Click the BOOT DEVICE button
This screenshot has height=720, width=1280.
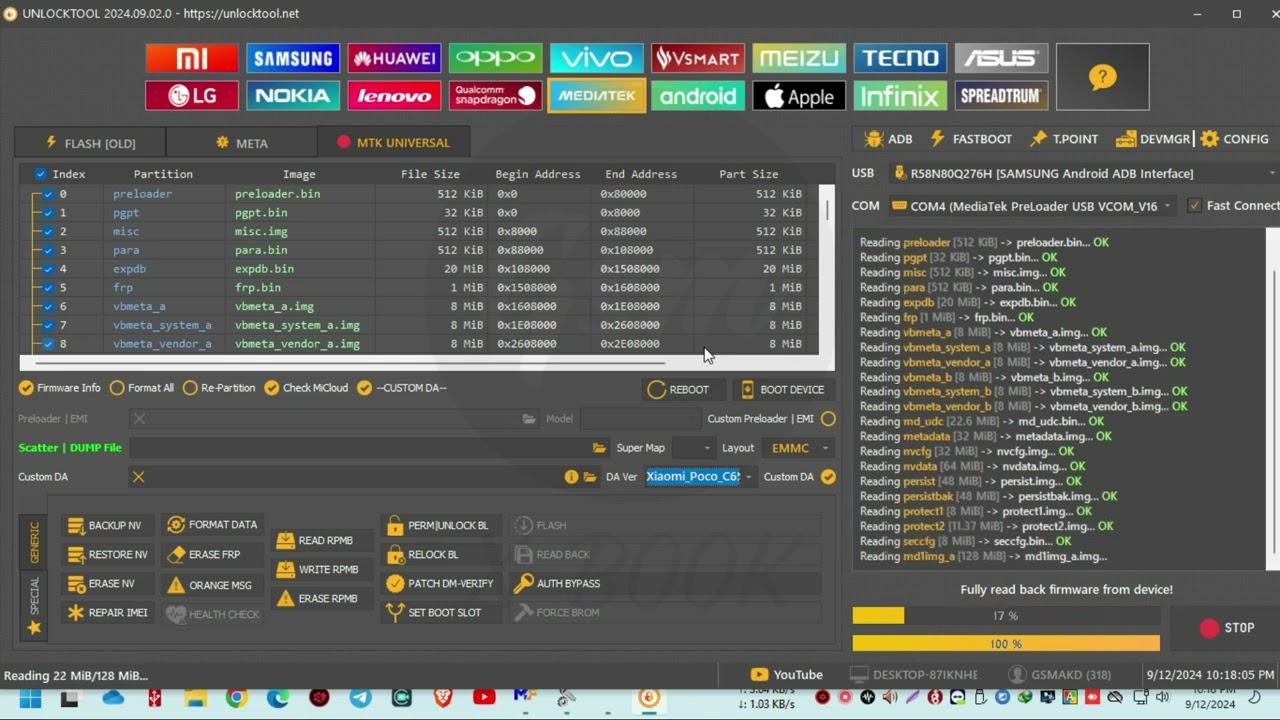(783, 390)
